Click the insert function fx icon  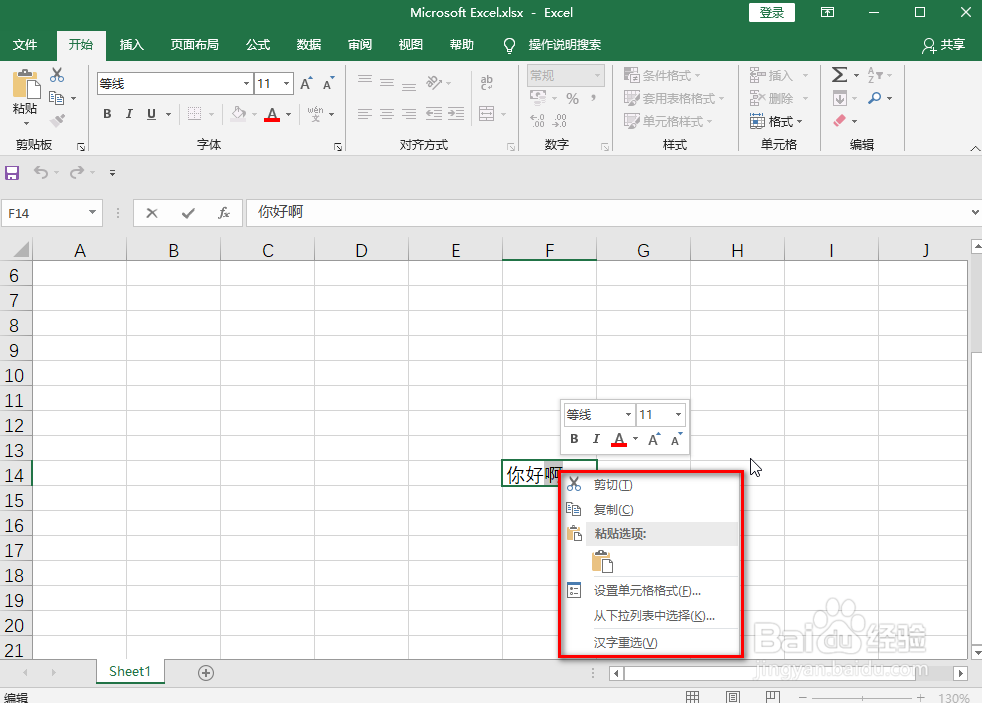coord(224,213)
